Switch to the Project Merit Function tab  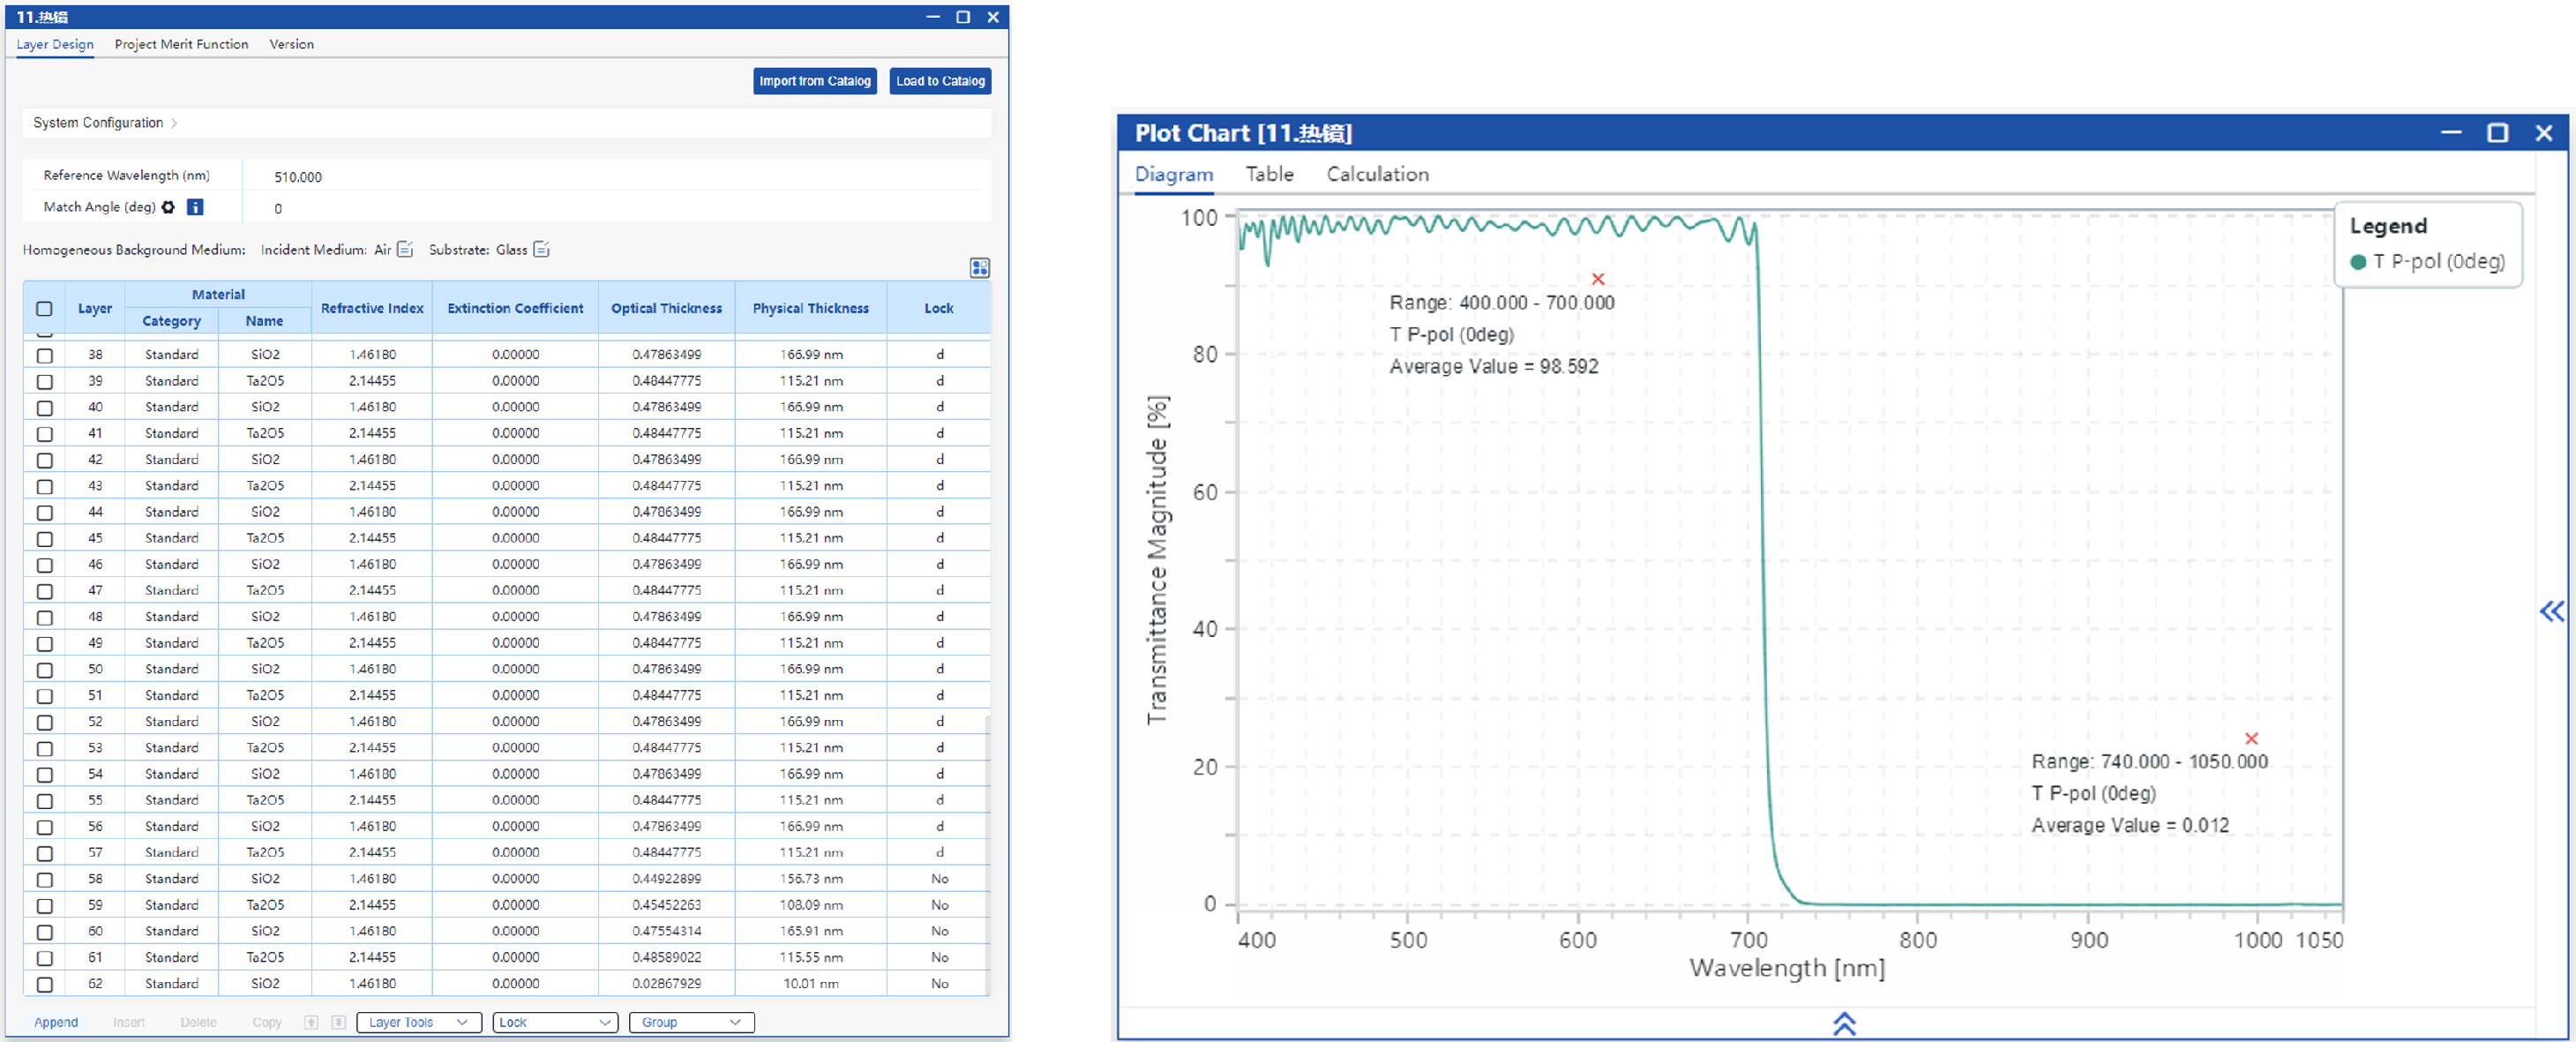[181, 44]
